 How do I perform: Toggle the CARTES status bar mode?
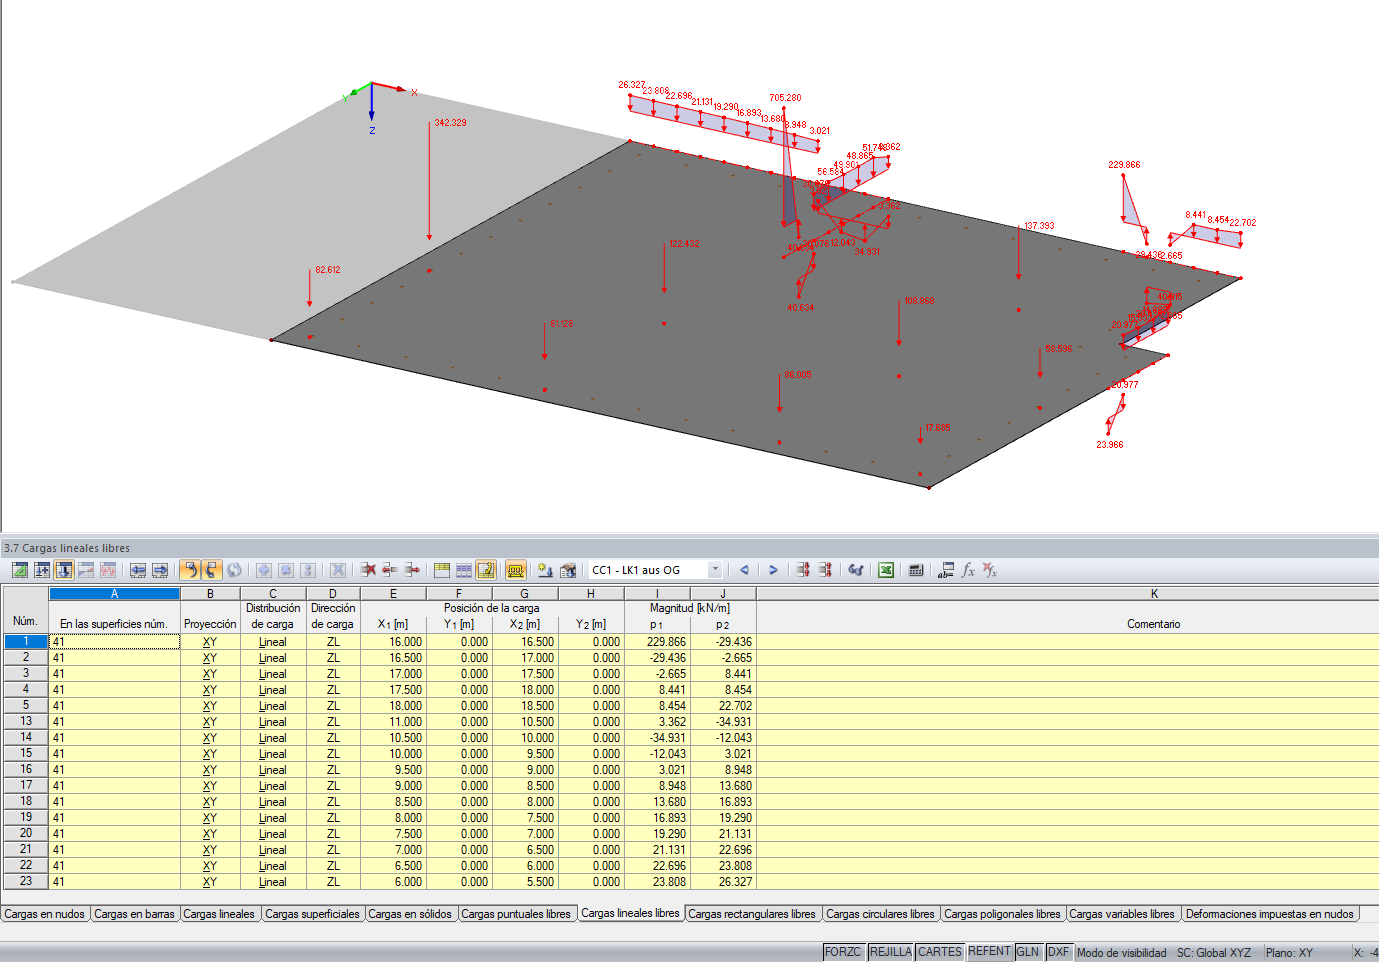pos(940,952)
